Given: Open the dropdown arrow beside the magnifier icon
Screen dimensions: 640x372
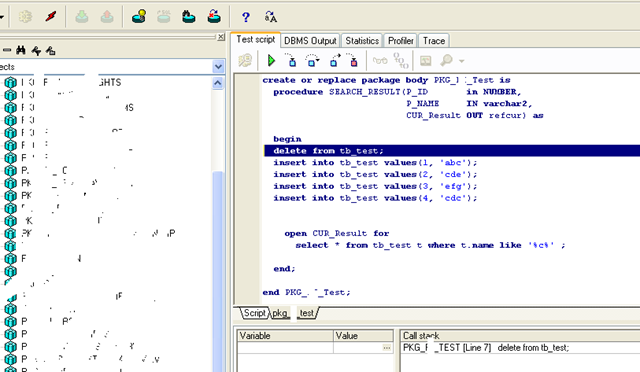Looking at the screenshot, I should pos(462,61).
